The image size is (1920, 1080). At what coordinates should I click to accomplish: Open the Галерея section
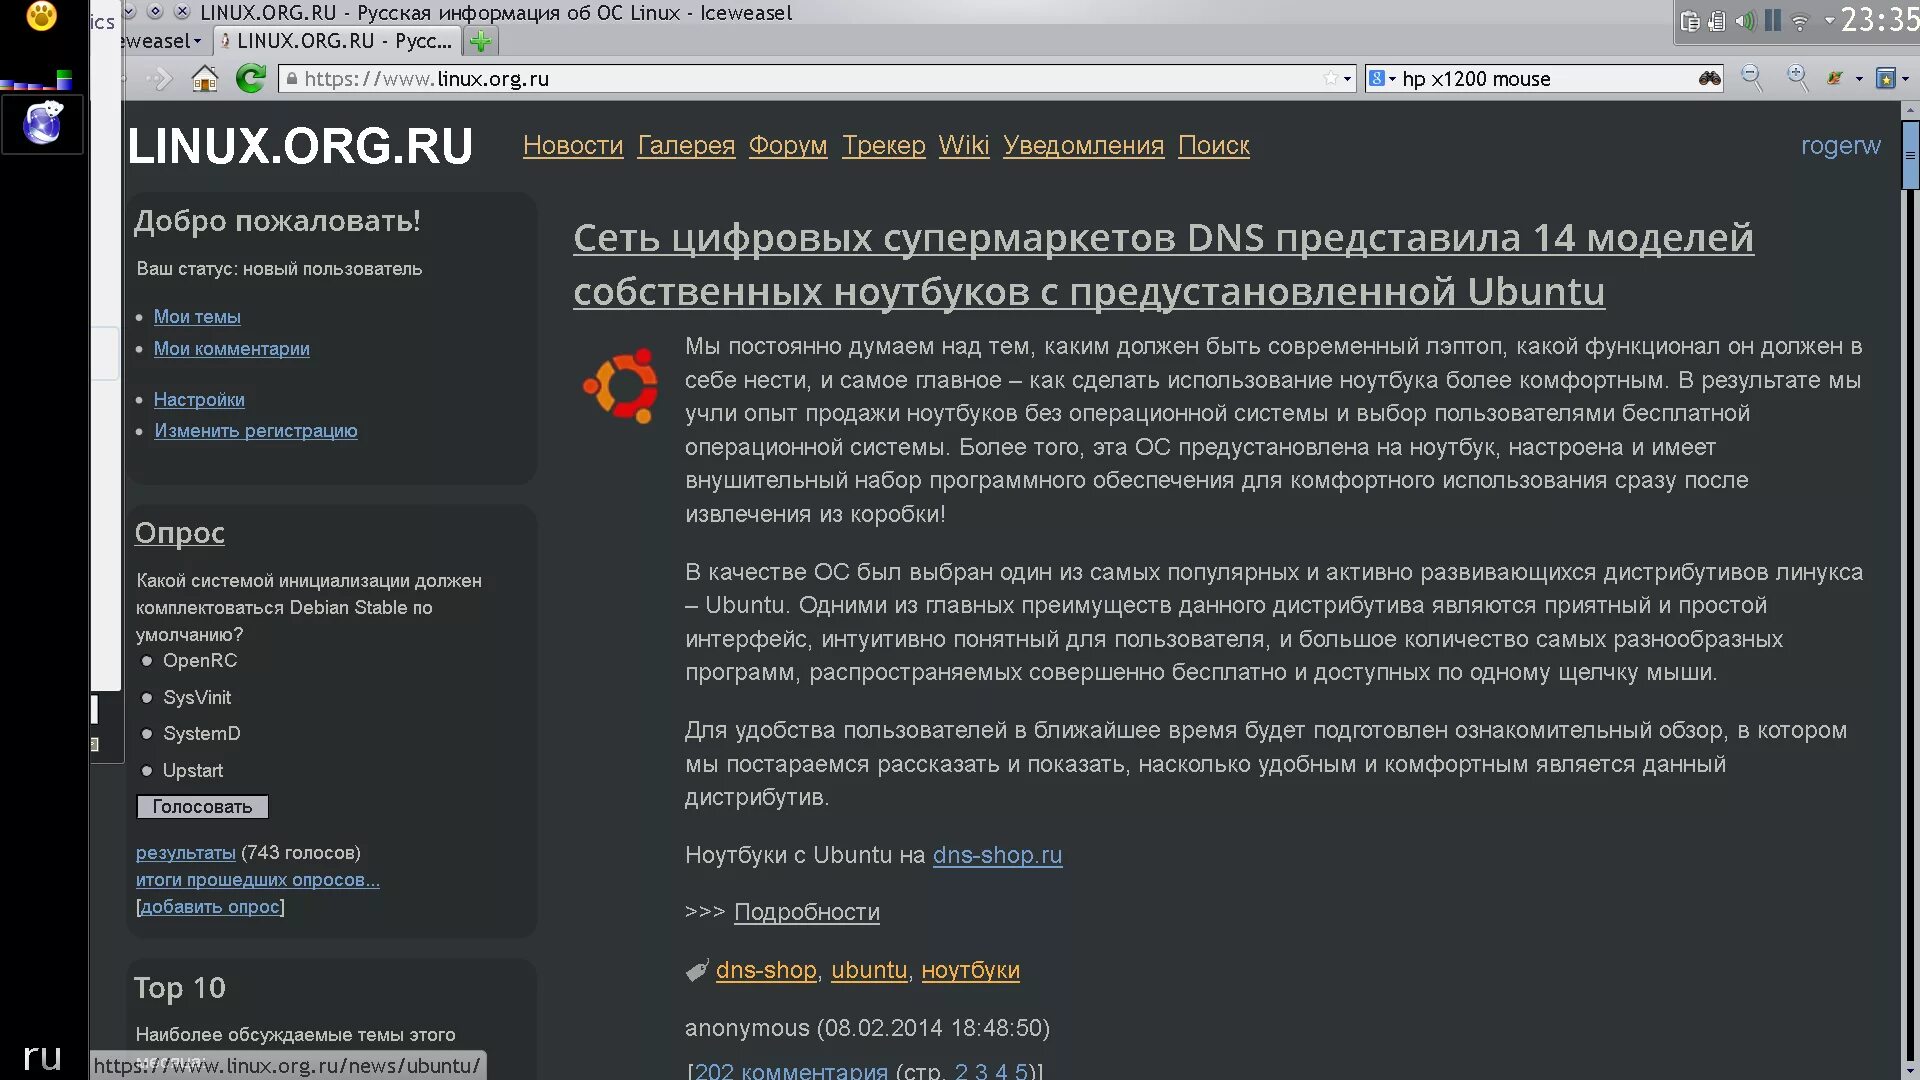point(686,146)
